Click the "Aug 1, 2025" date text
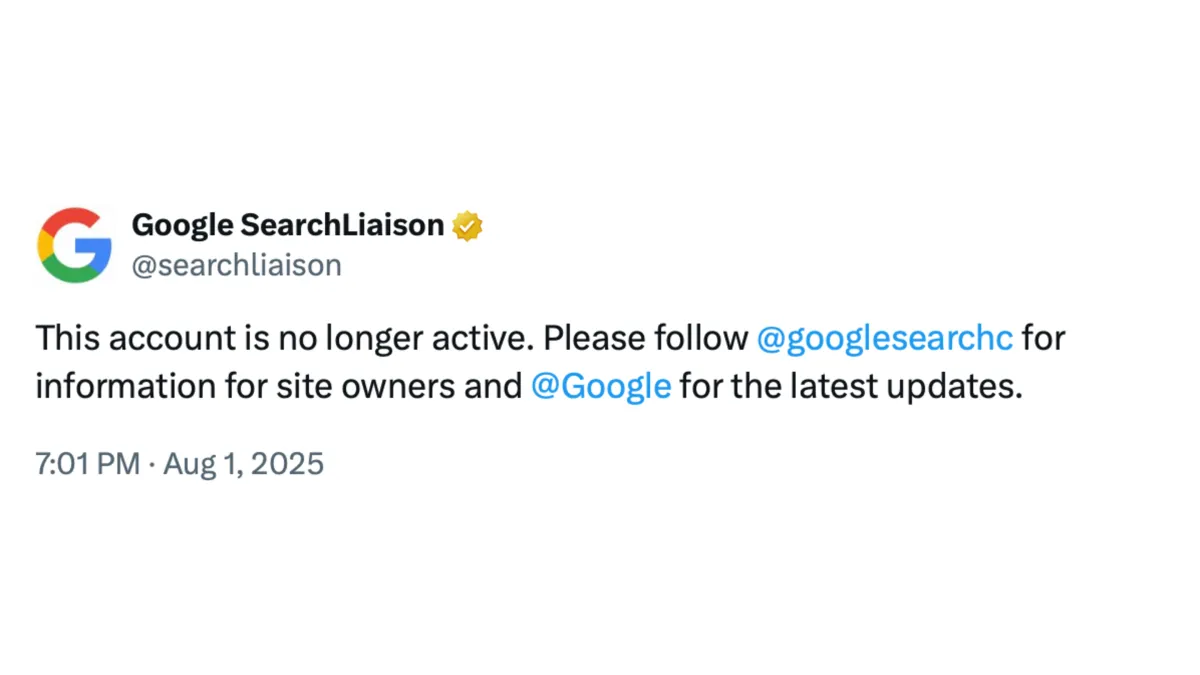 pos(243,463)
